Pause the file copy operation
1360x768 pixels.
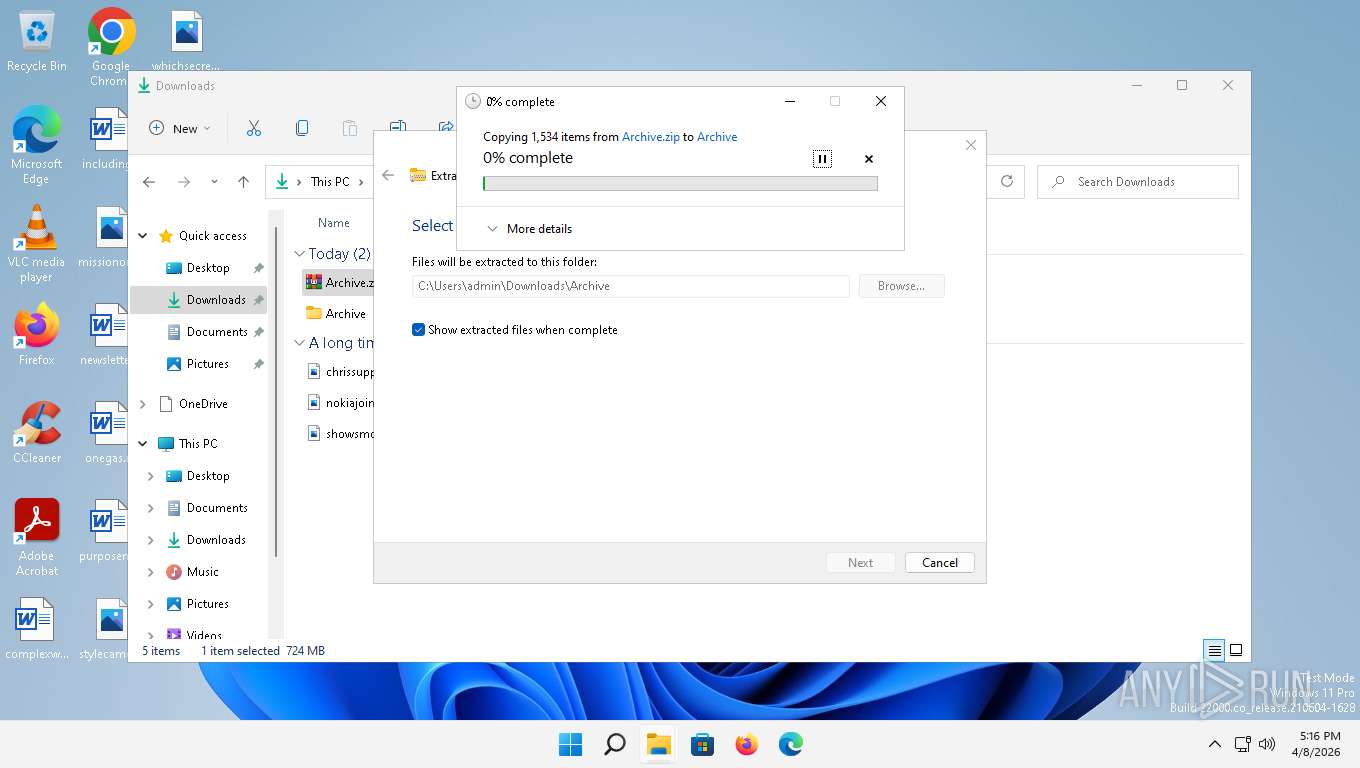click(822, 159)
